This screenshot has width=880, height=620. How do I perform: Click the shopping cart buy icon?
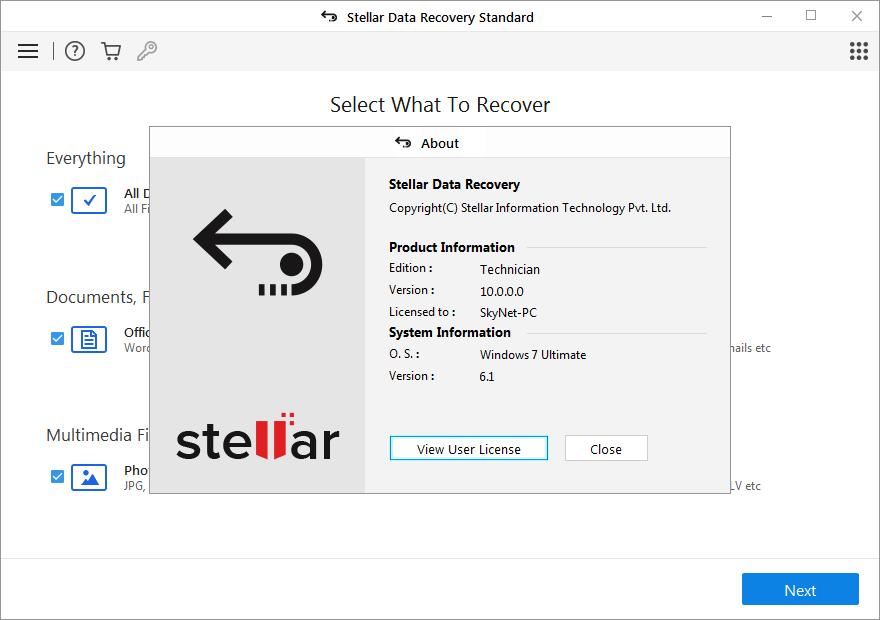coord(111,51)
